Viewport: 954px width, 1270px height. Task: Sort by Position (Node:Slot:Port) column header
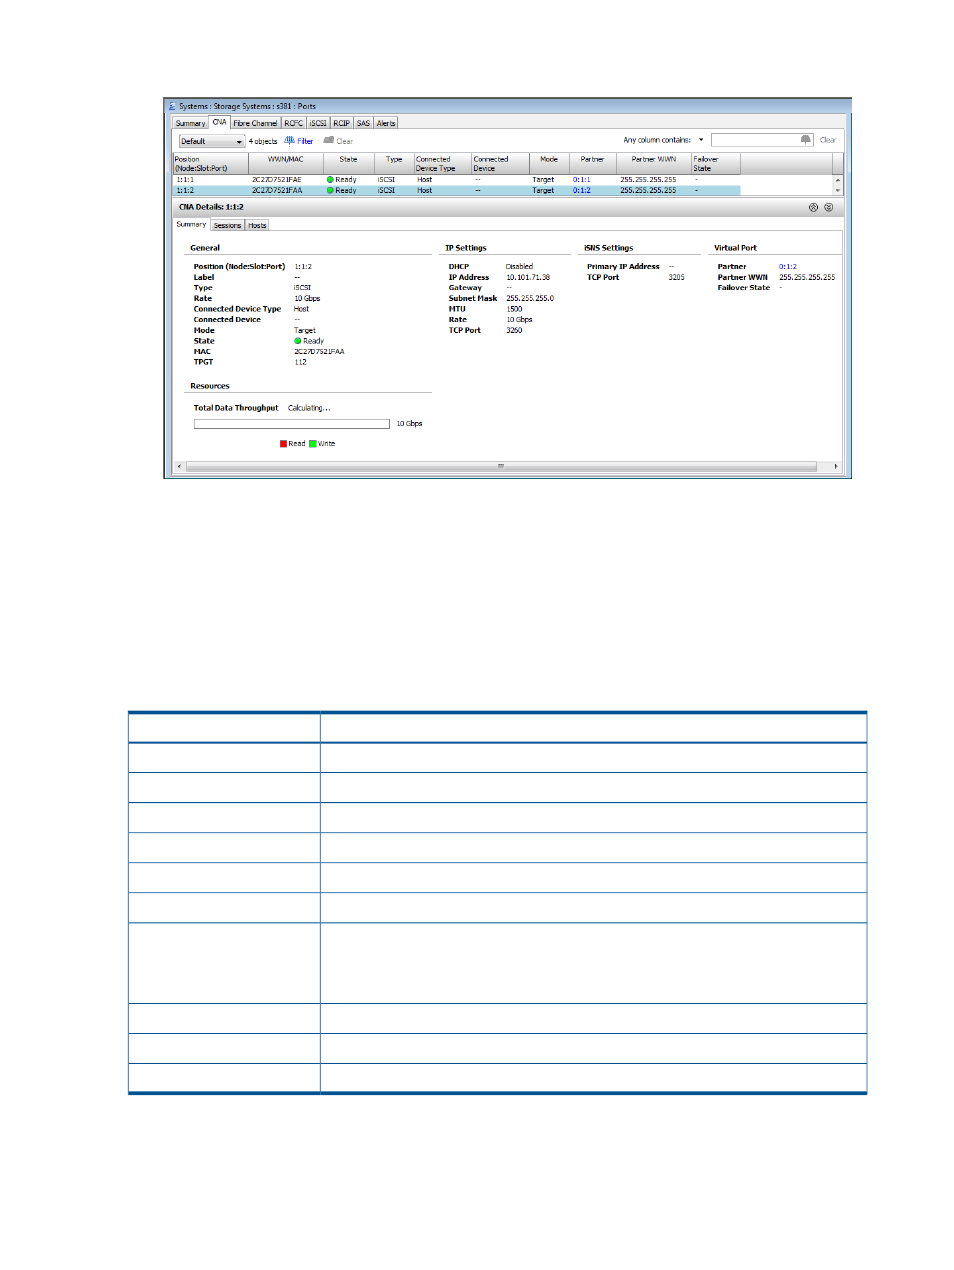(x=210, y=164)
